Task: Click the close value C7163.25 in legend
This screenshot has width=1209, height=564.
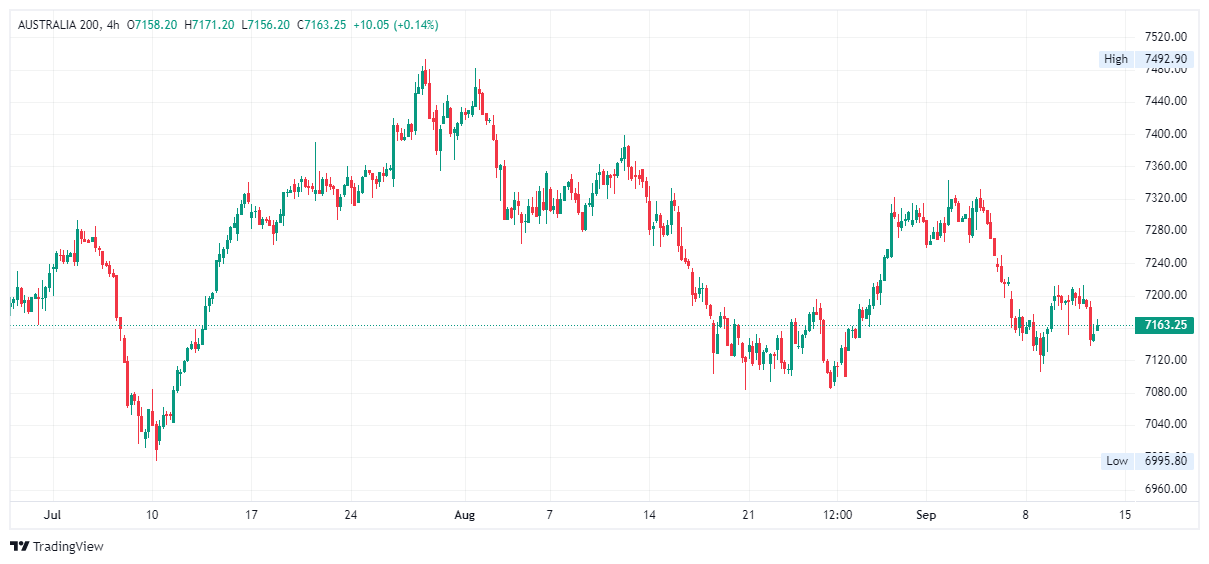Action: tap(321, 24)
